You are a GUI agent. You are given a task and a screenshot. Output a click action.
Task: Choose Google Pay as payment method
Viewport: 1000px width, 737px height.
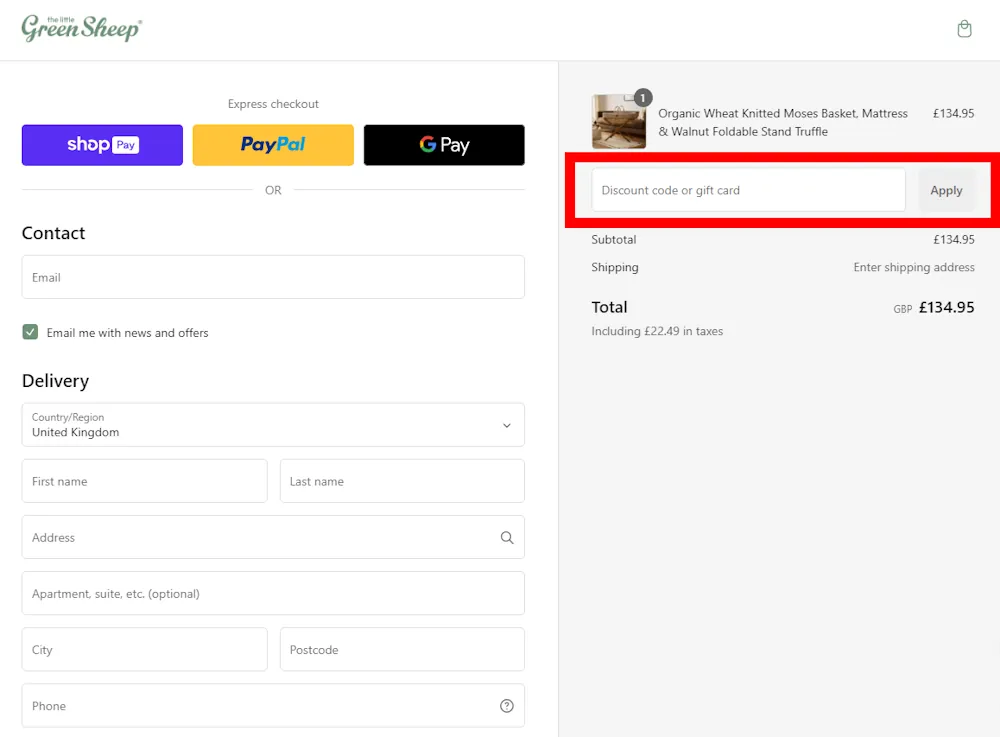pyautogui.click(x=443, y=144)
